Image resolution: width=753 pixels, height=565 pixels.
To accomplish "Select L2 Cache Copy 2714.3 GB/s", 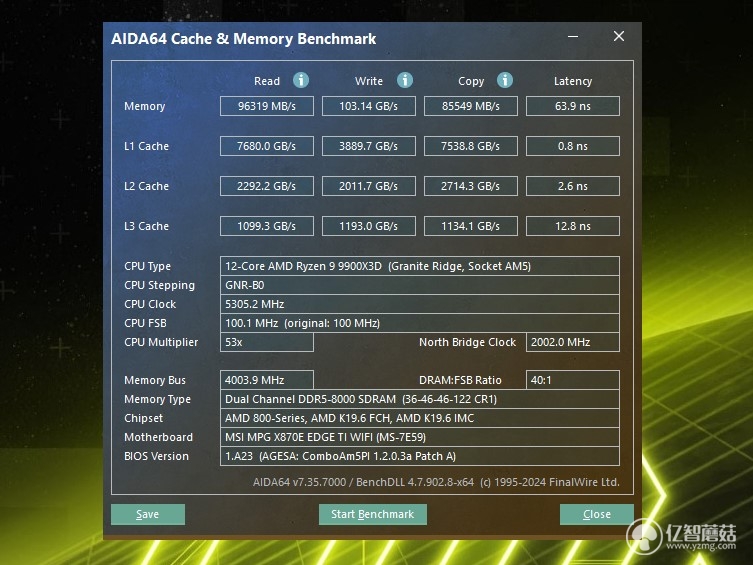I will point(471,186).
